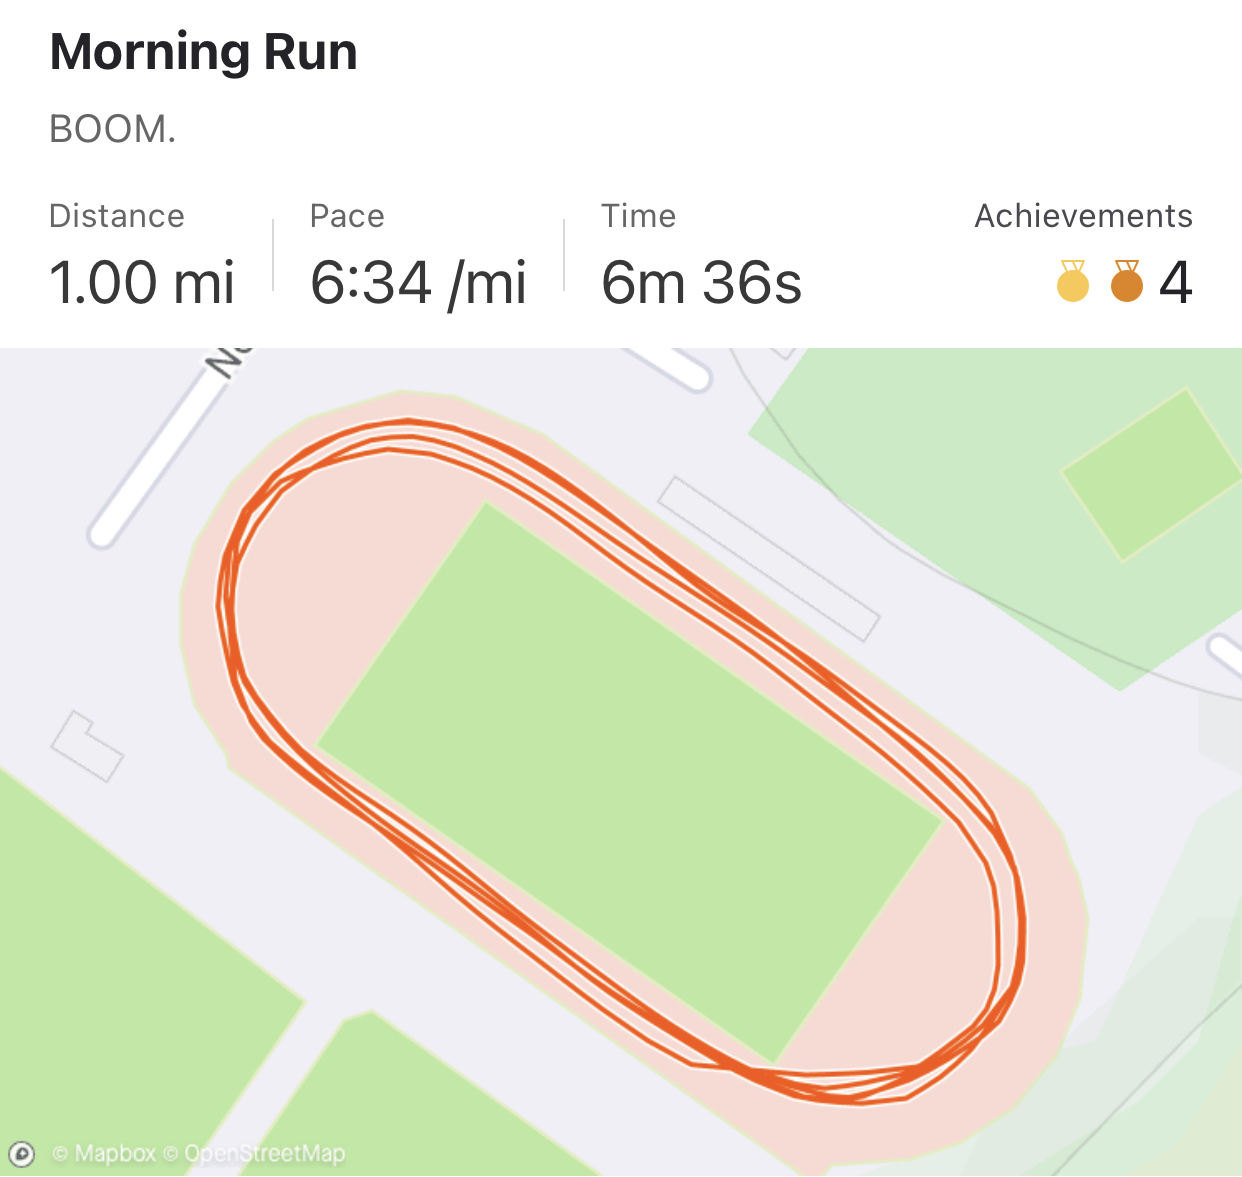Select the 6m 36s time value
The image size is (1242, 1177).
(701, 282)
